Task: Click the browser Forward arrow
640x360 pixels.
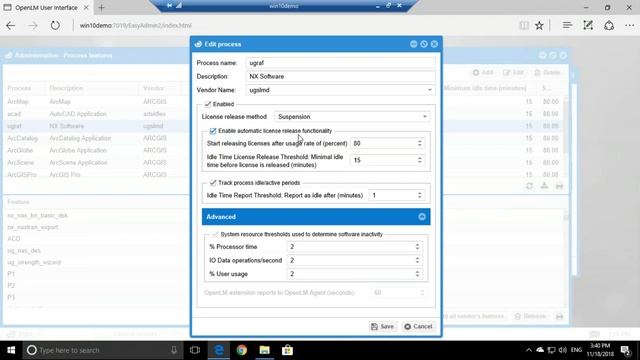Action: click(x=33, y=25)
